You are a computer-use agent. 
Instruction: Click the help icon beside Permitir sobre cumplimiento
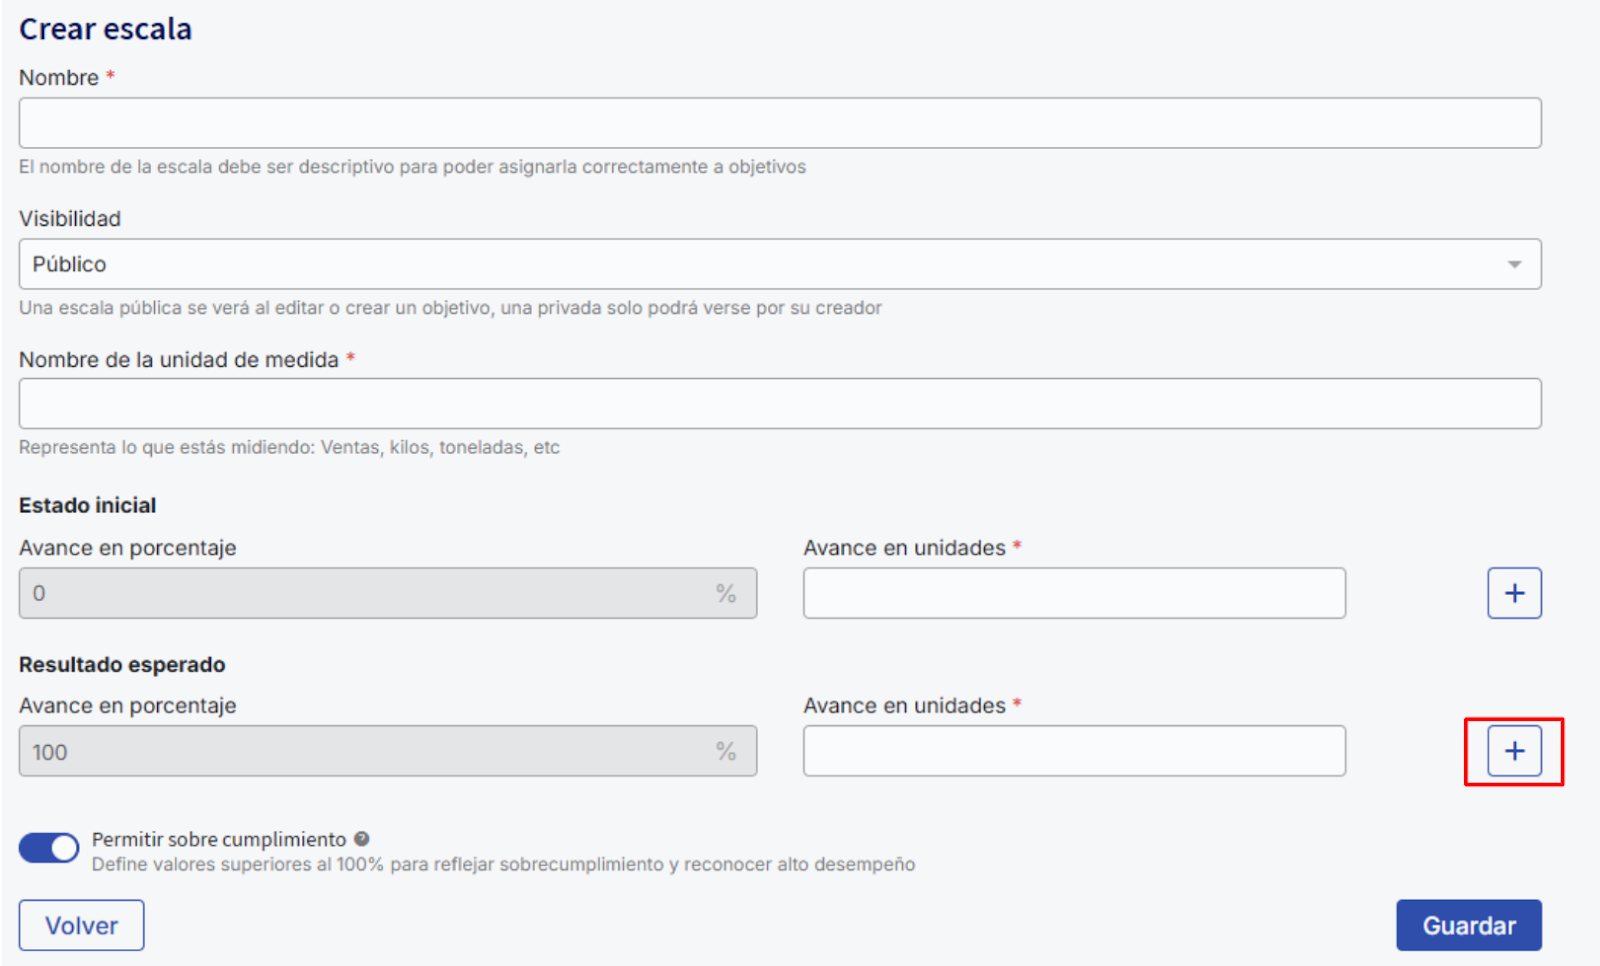[x=362, y=839]
